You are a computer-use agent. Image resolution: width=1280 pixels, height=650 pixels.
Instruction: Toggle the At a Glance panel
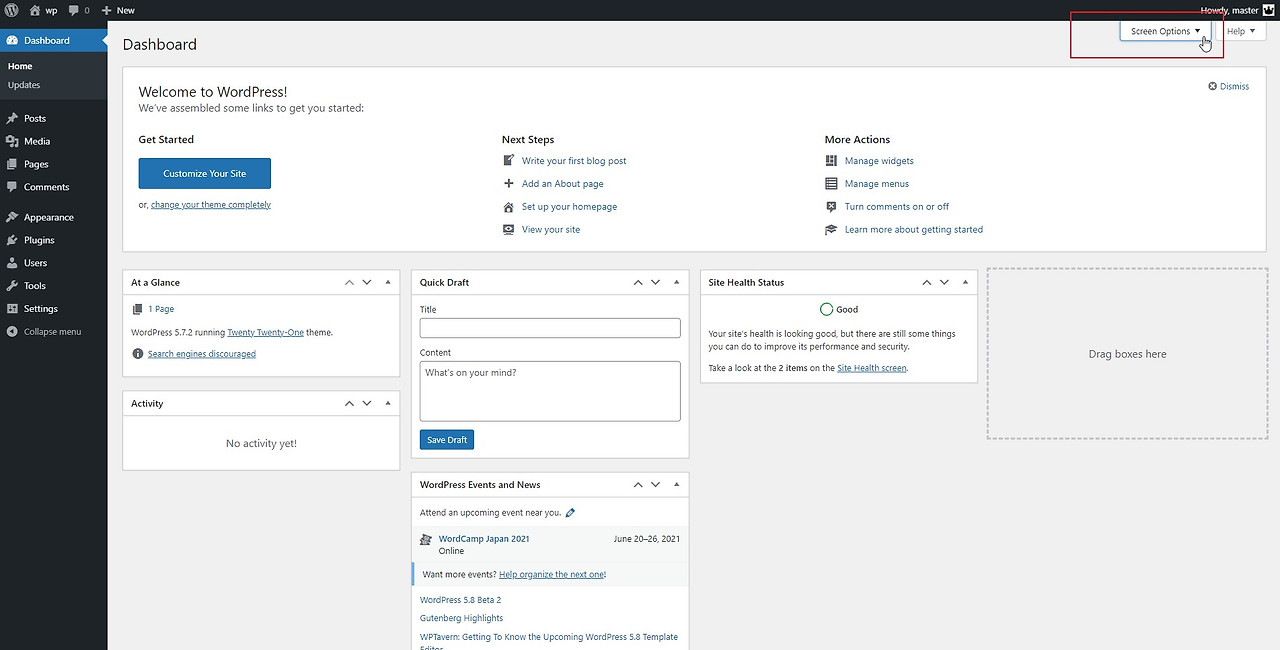tap(386, 283)
